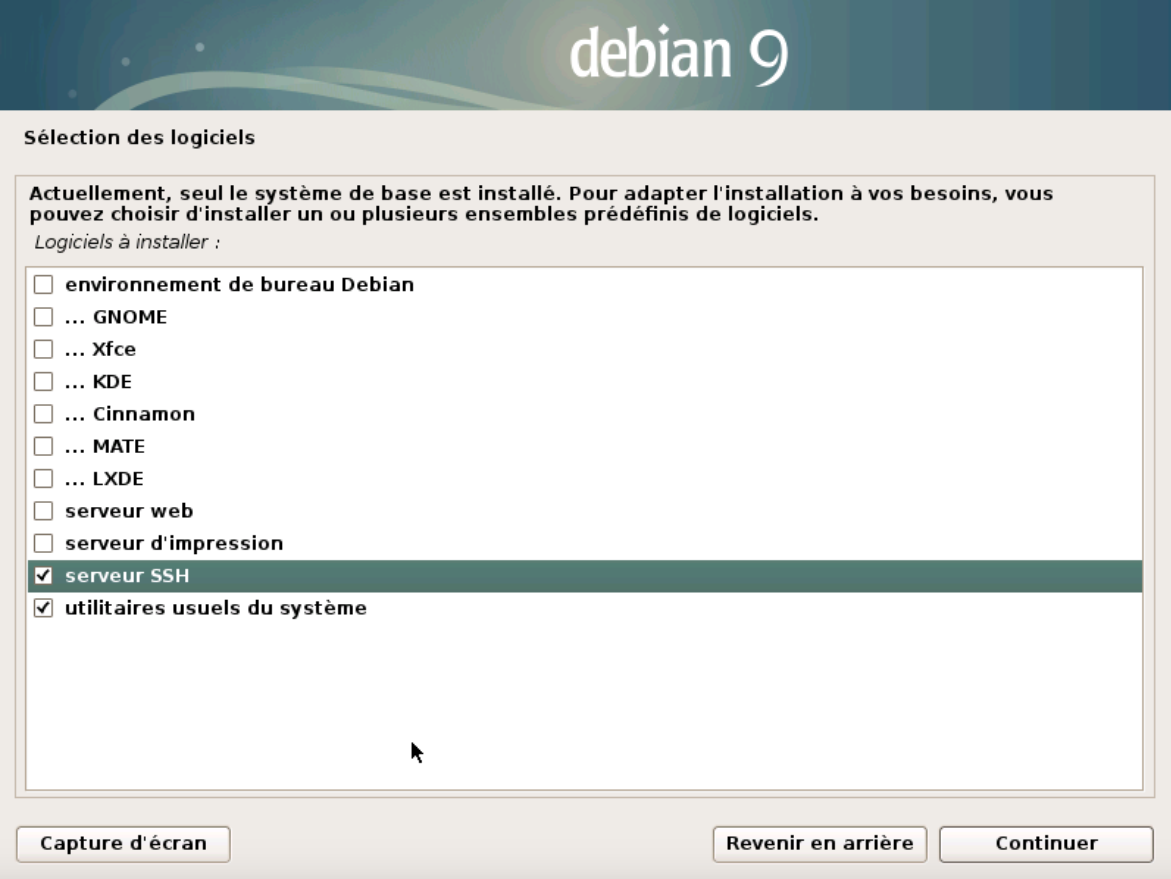This screenshot has width=1171, height=879.
Task: Tick the serveur web checkbox
Action: (x=43, y=511)
